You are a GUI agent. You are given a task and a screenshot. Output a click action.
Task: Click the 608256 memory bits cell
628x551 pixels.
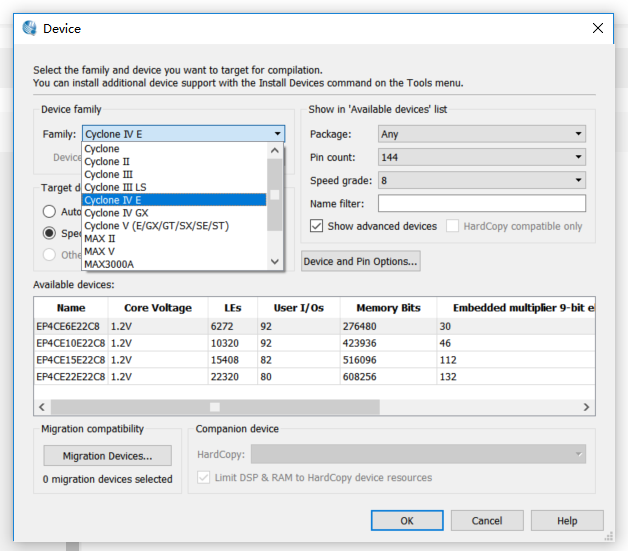click(388, 377)
